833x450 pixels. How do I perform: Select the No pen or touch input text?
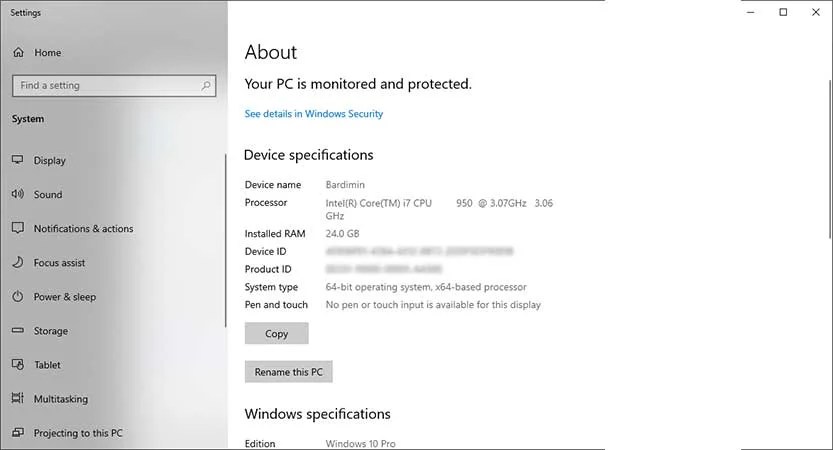pos(433,304)
